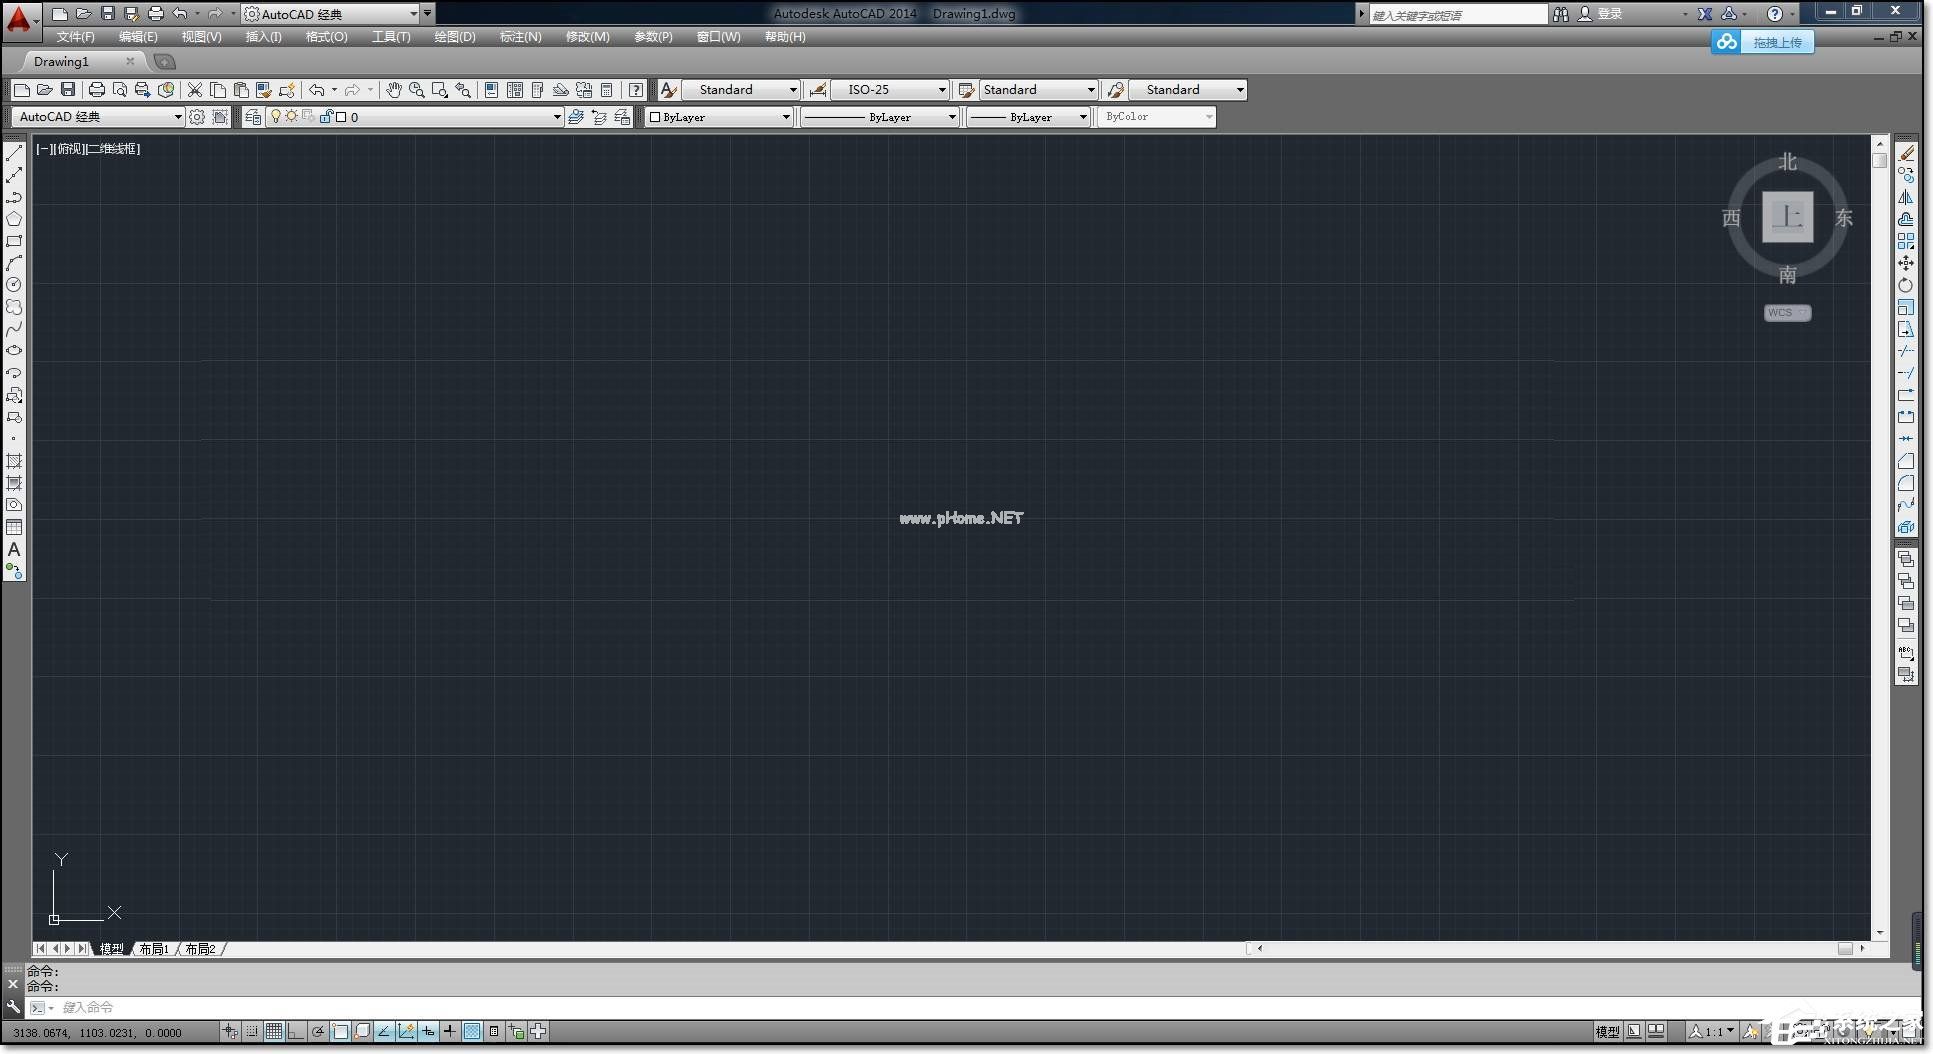Click the WCS label under the ViewCube
1933x1054 pixels.
[x=1786, y=312]
